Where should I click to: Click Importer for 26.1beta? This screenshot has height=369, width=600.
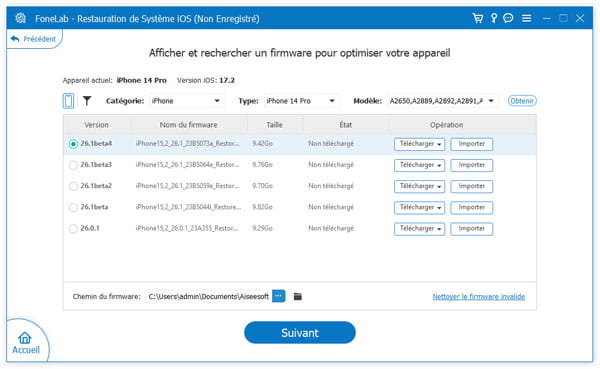(471, 207)
